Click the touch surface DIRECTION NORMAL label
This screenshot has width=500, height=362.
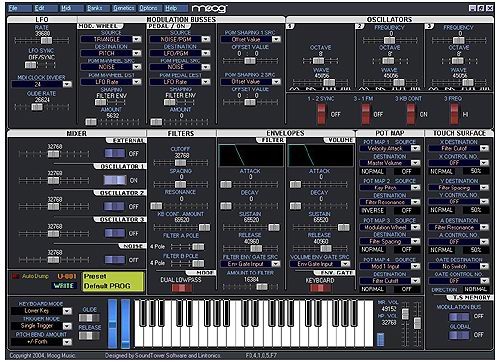[476, 289]
